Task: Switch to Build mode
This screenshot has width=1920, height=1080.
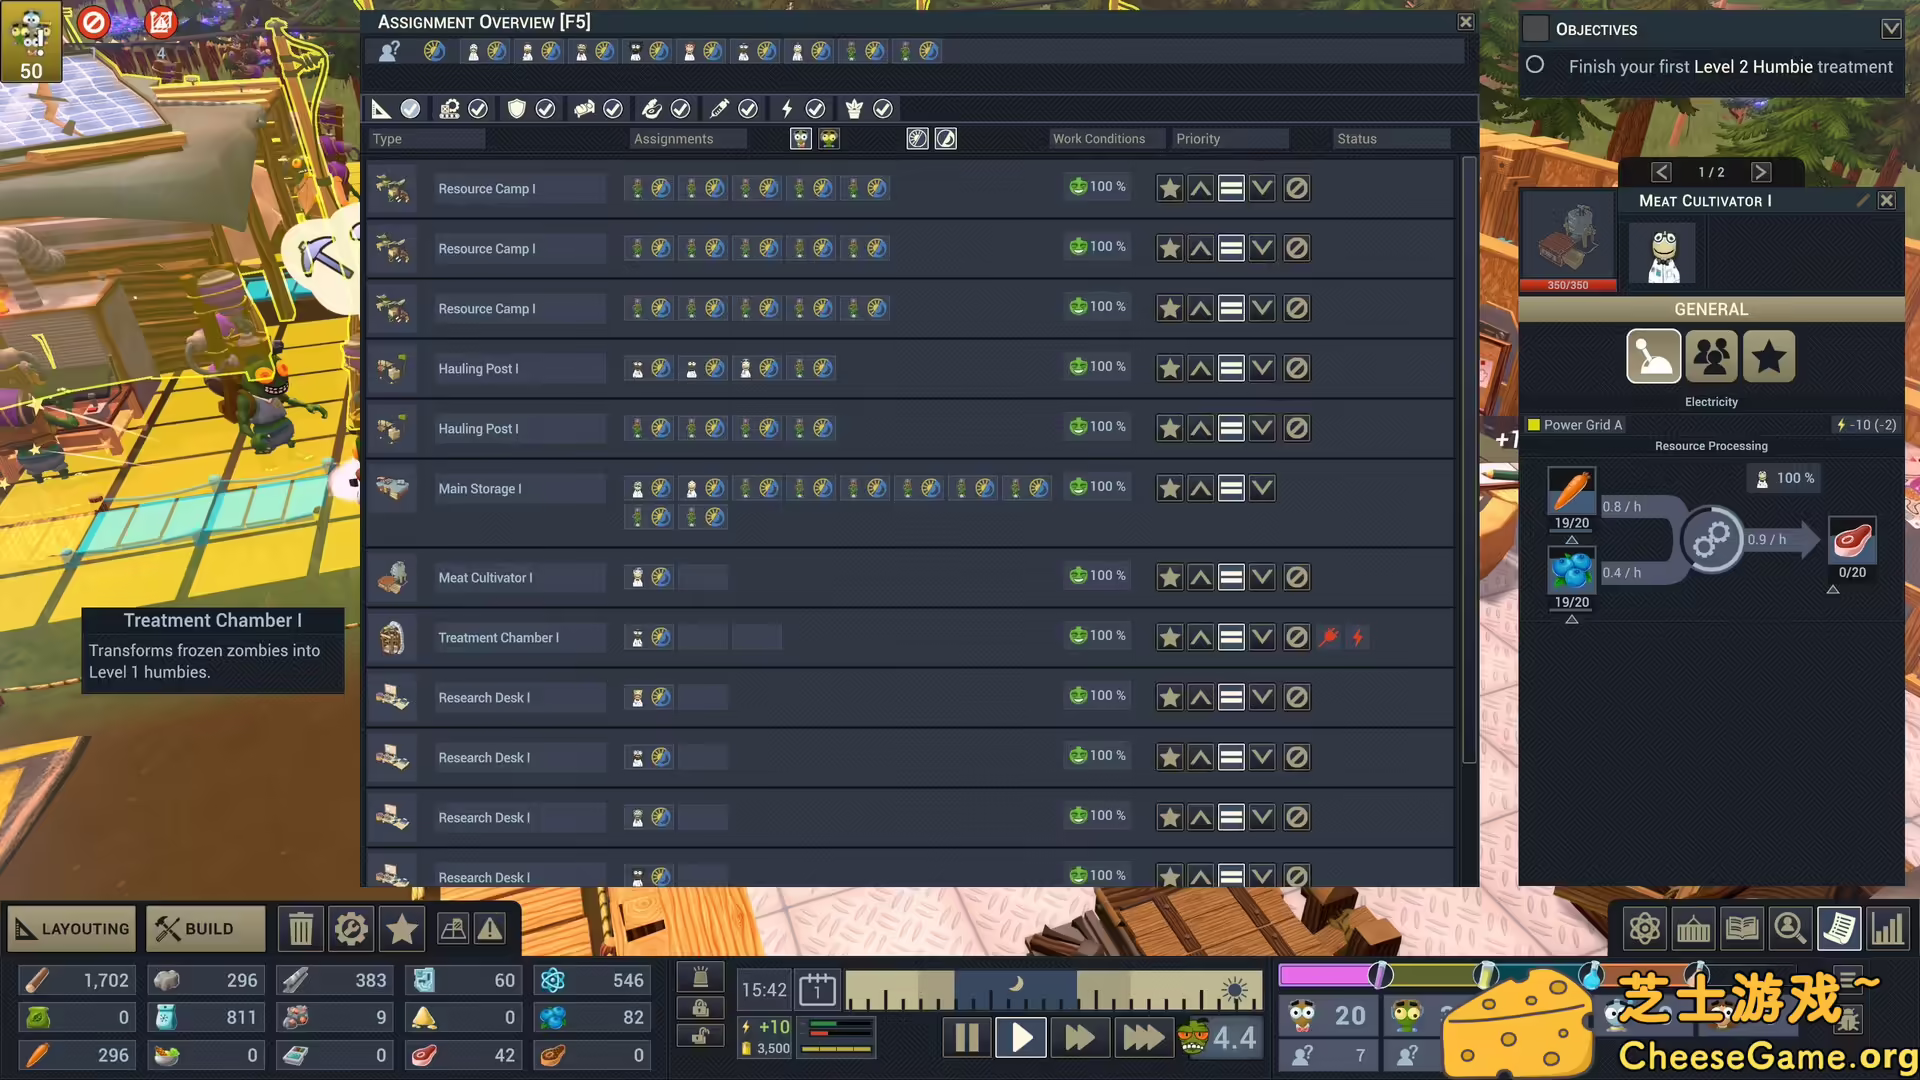Action: click(205, 929)
